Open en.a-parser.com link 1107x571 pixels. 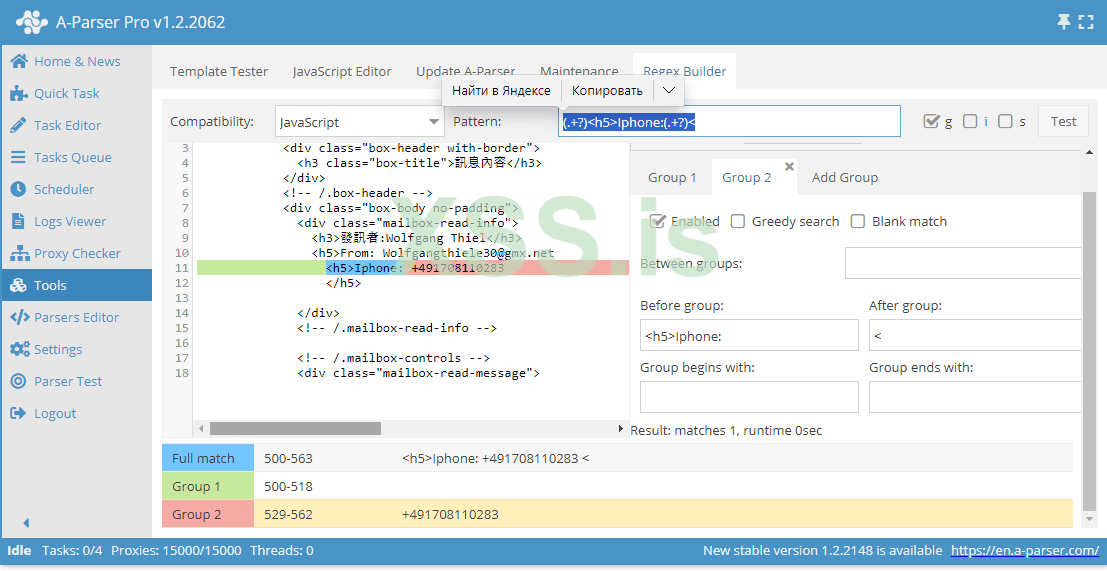(x=1024, y=551)
